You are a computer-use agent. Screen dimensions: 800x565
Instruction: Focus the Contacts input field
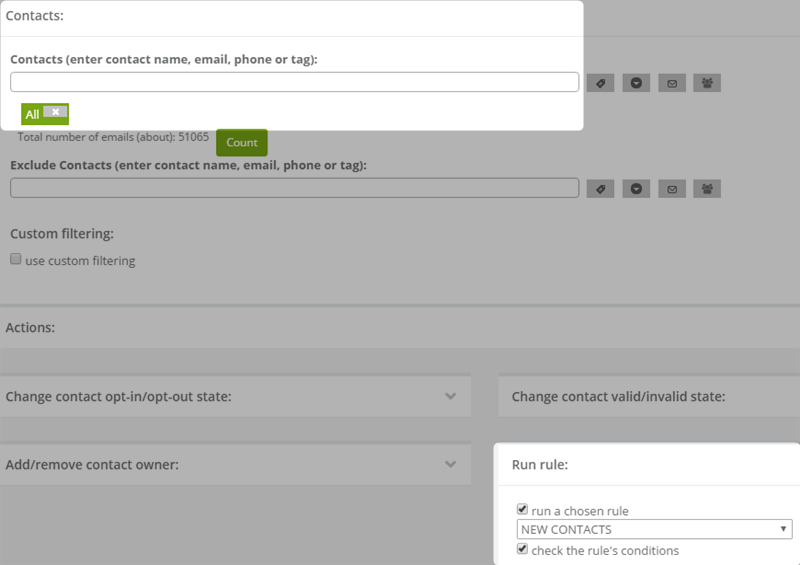tap(294, 82)
